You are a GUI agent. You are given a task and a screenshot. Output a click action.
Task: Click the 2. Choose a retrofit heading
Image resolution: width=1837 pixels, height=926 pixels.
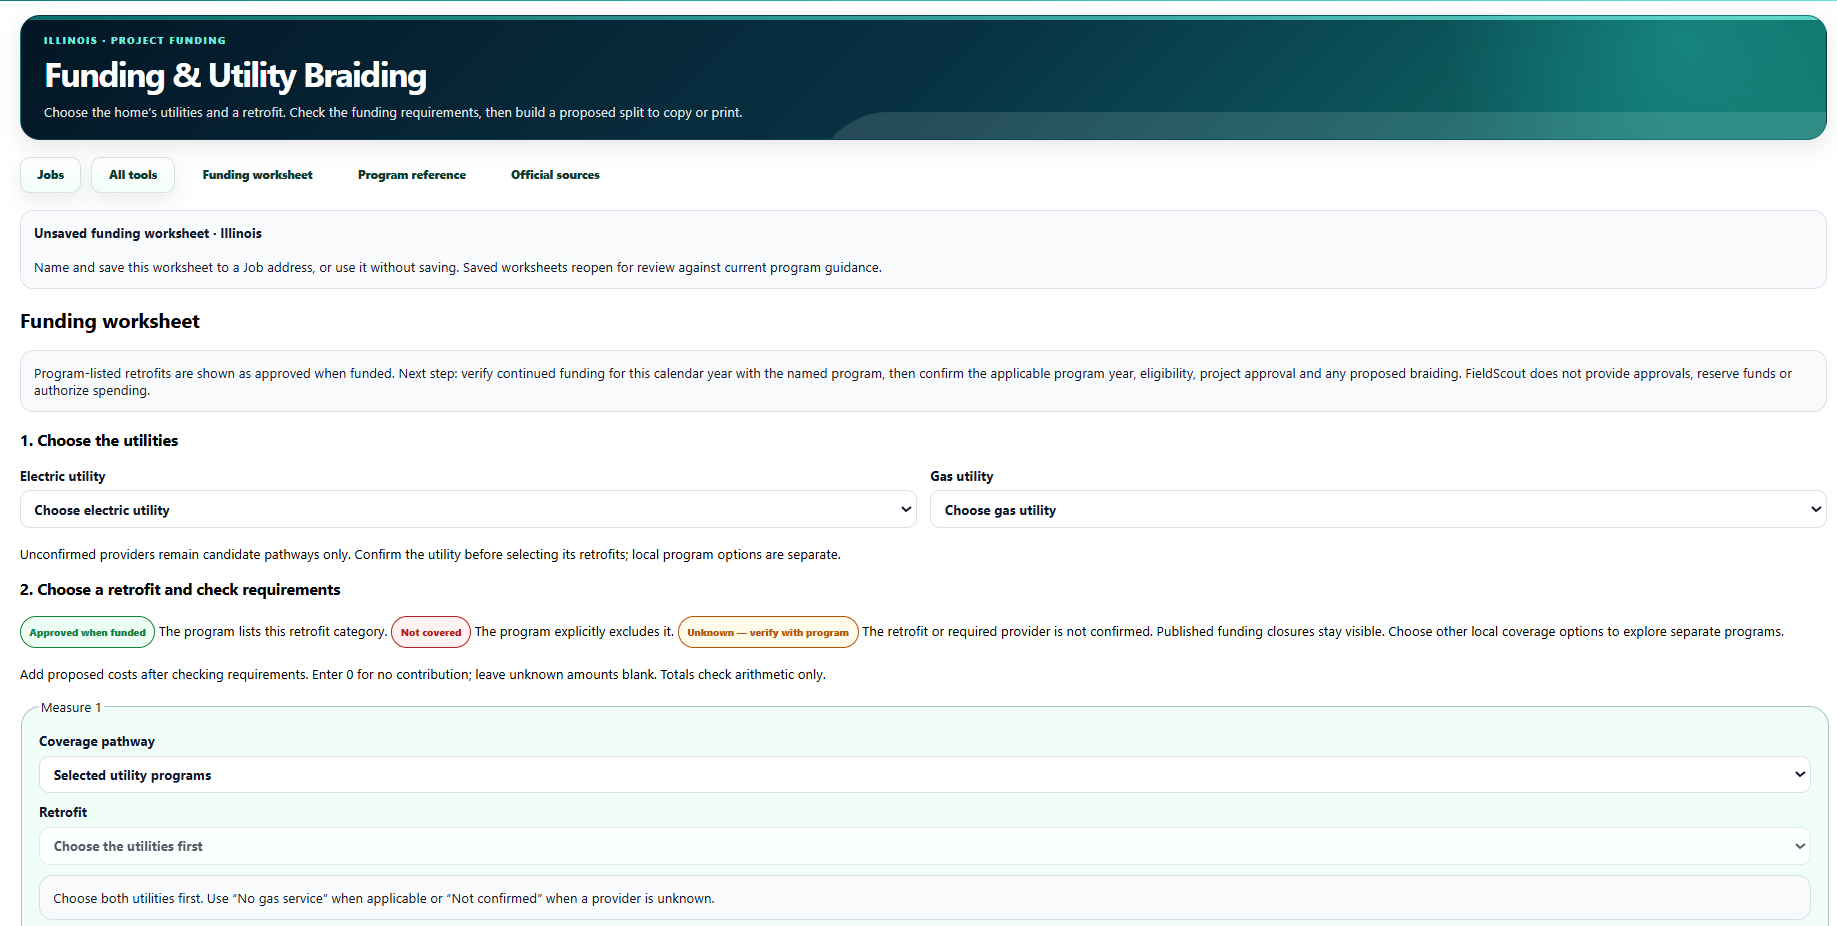[x=180, y=590]
